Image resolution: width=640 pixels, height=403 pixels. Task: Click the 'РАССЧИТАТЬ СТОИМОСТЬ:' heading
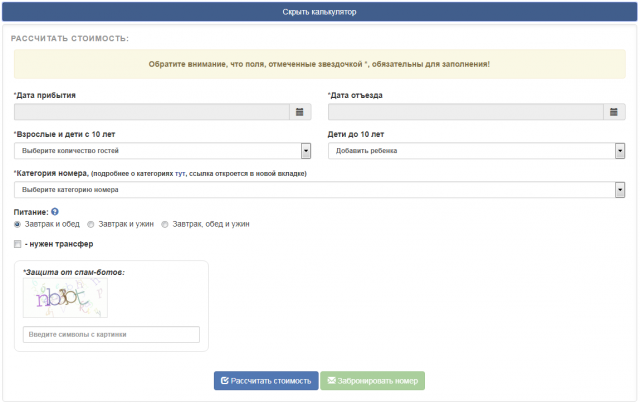[x=70, y=38]
